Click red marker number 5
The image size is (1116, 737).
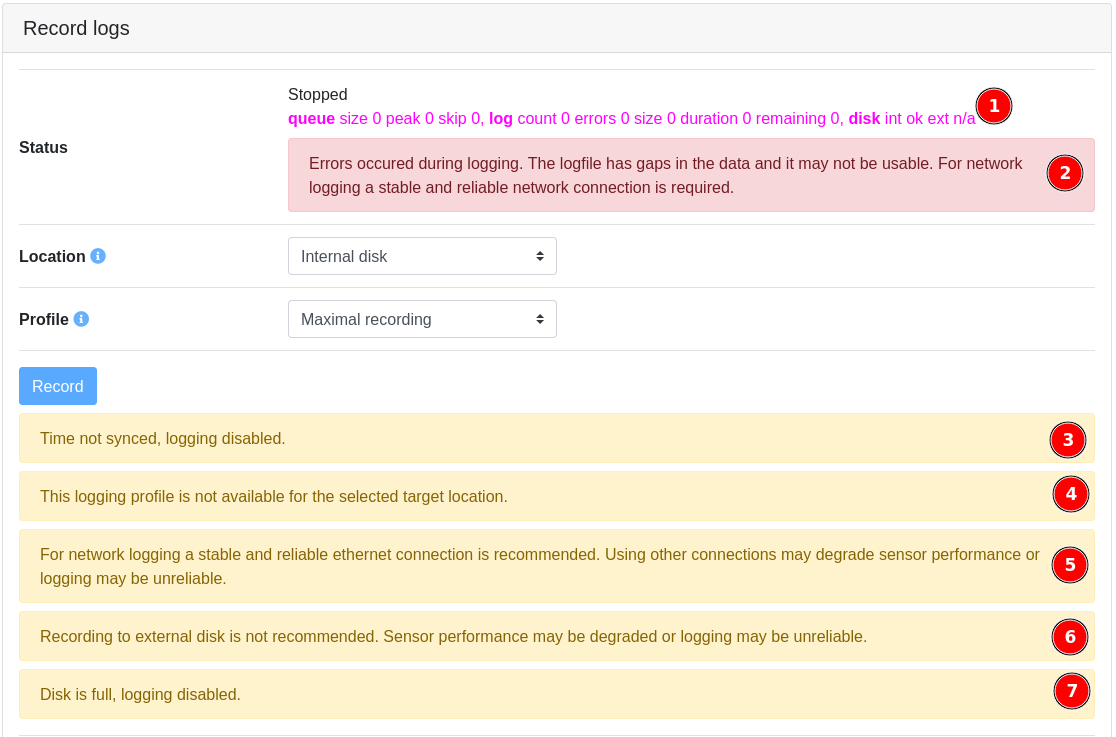(x=1069, y=565)
